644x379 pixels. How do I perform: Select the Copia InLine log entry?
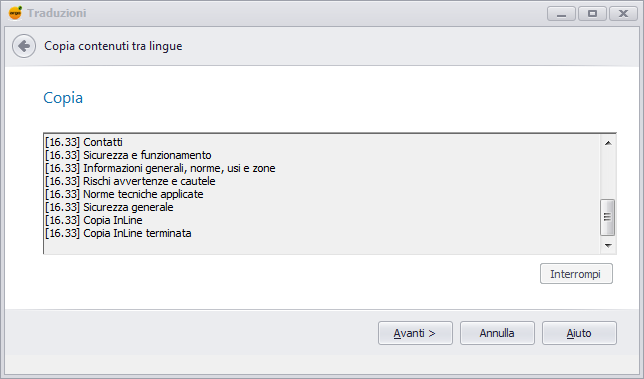coord(94,220)
